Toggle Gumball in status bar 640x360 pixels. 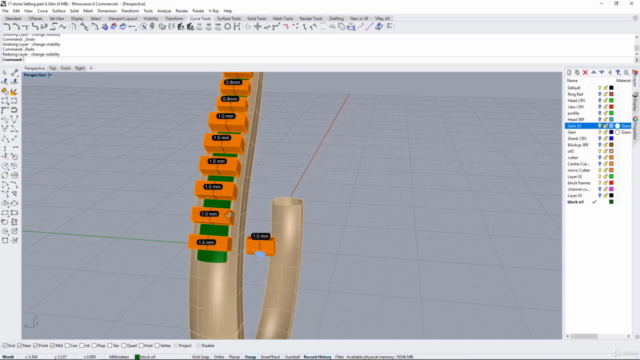pyautogui.click(x=292, y=357)
